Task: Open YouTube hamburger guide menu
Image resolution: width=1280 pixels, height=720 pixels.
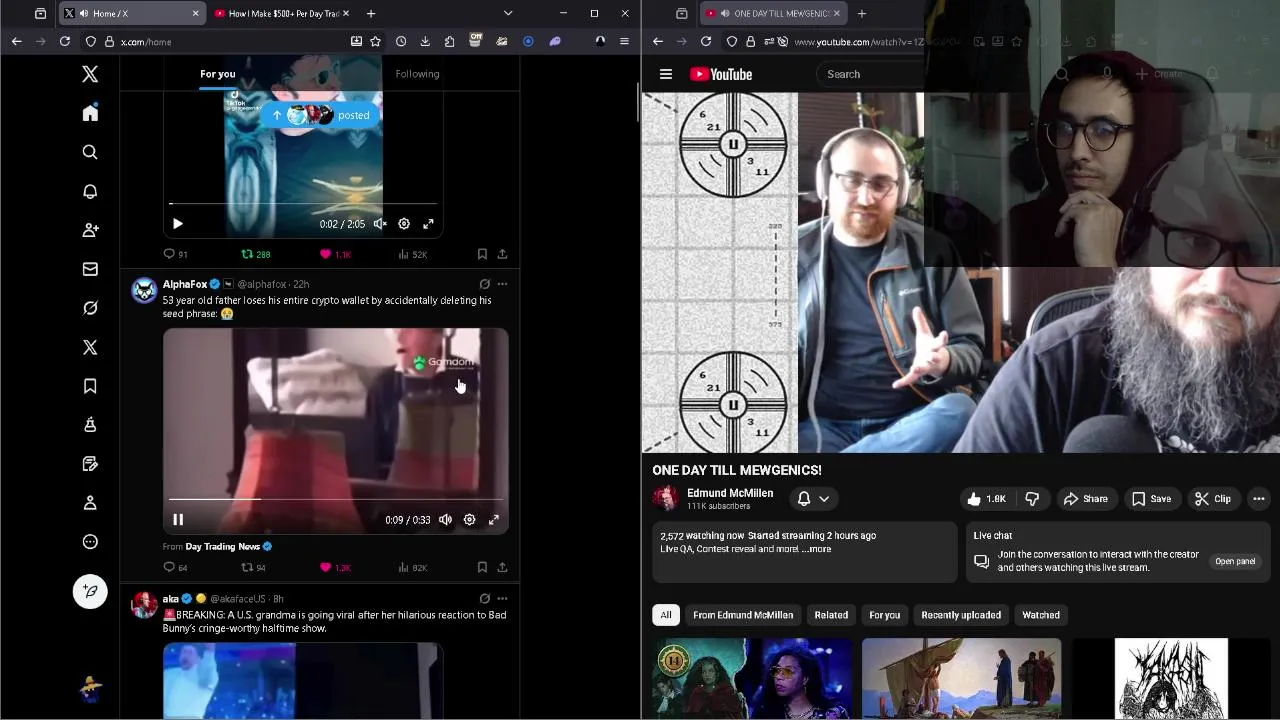Action: pyautogui.click(x=666, y=74)
